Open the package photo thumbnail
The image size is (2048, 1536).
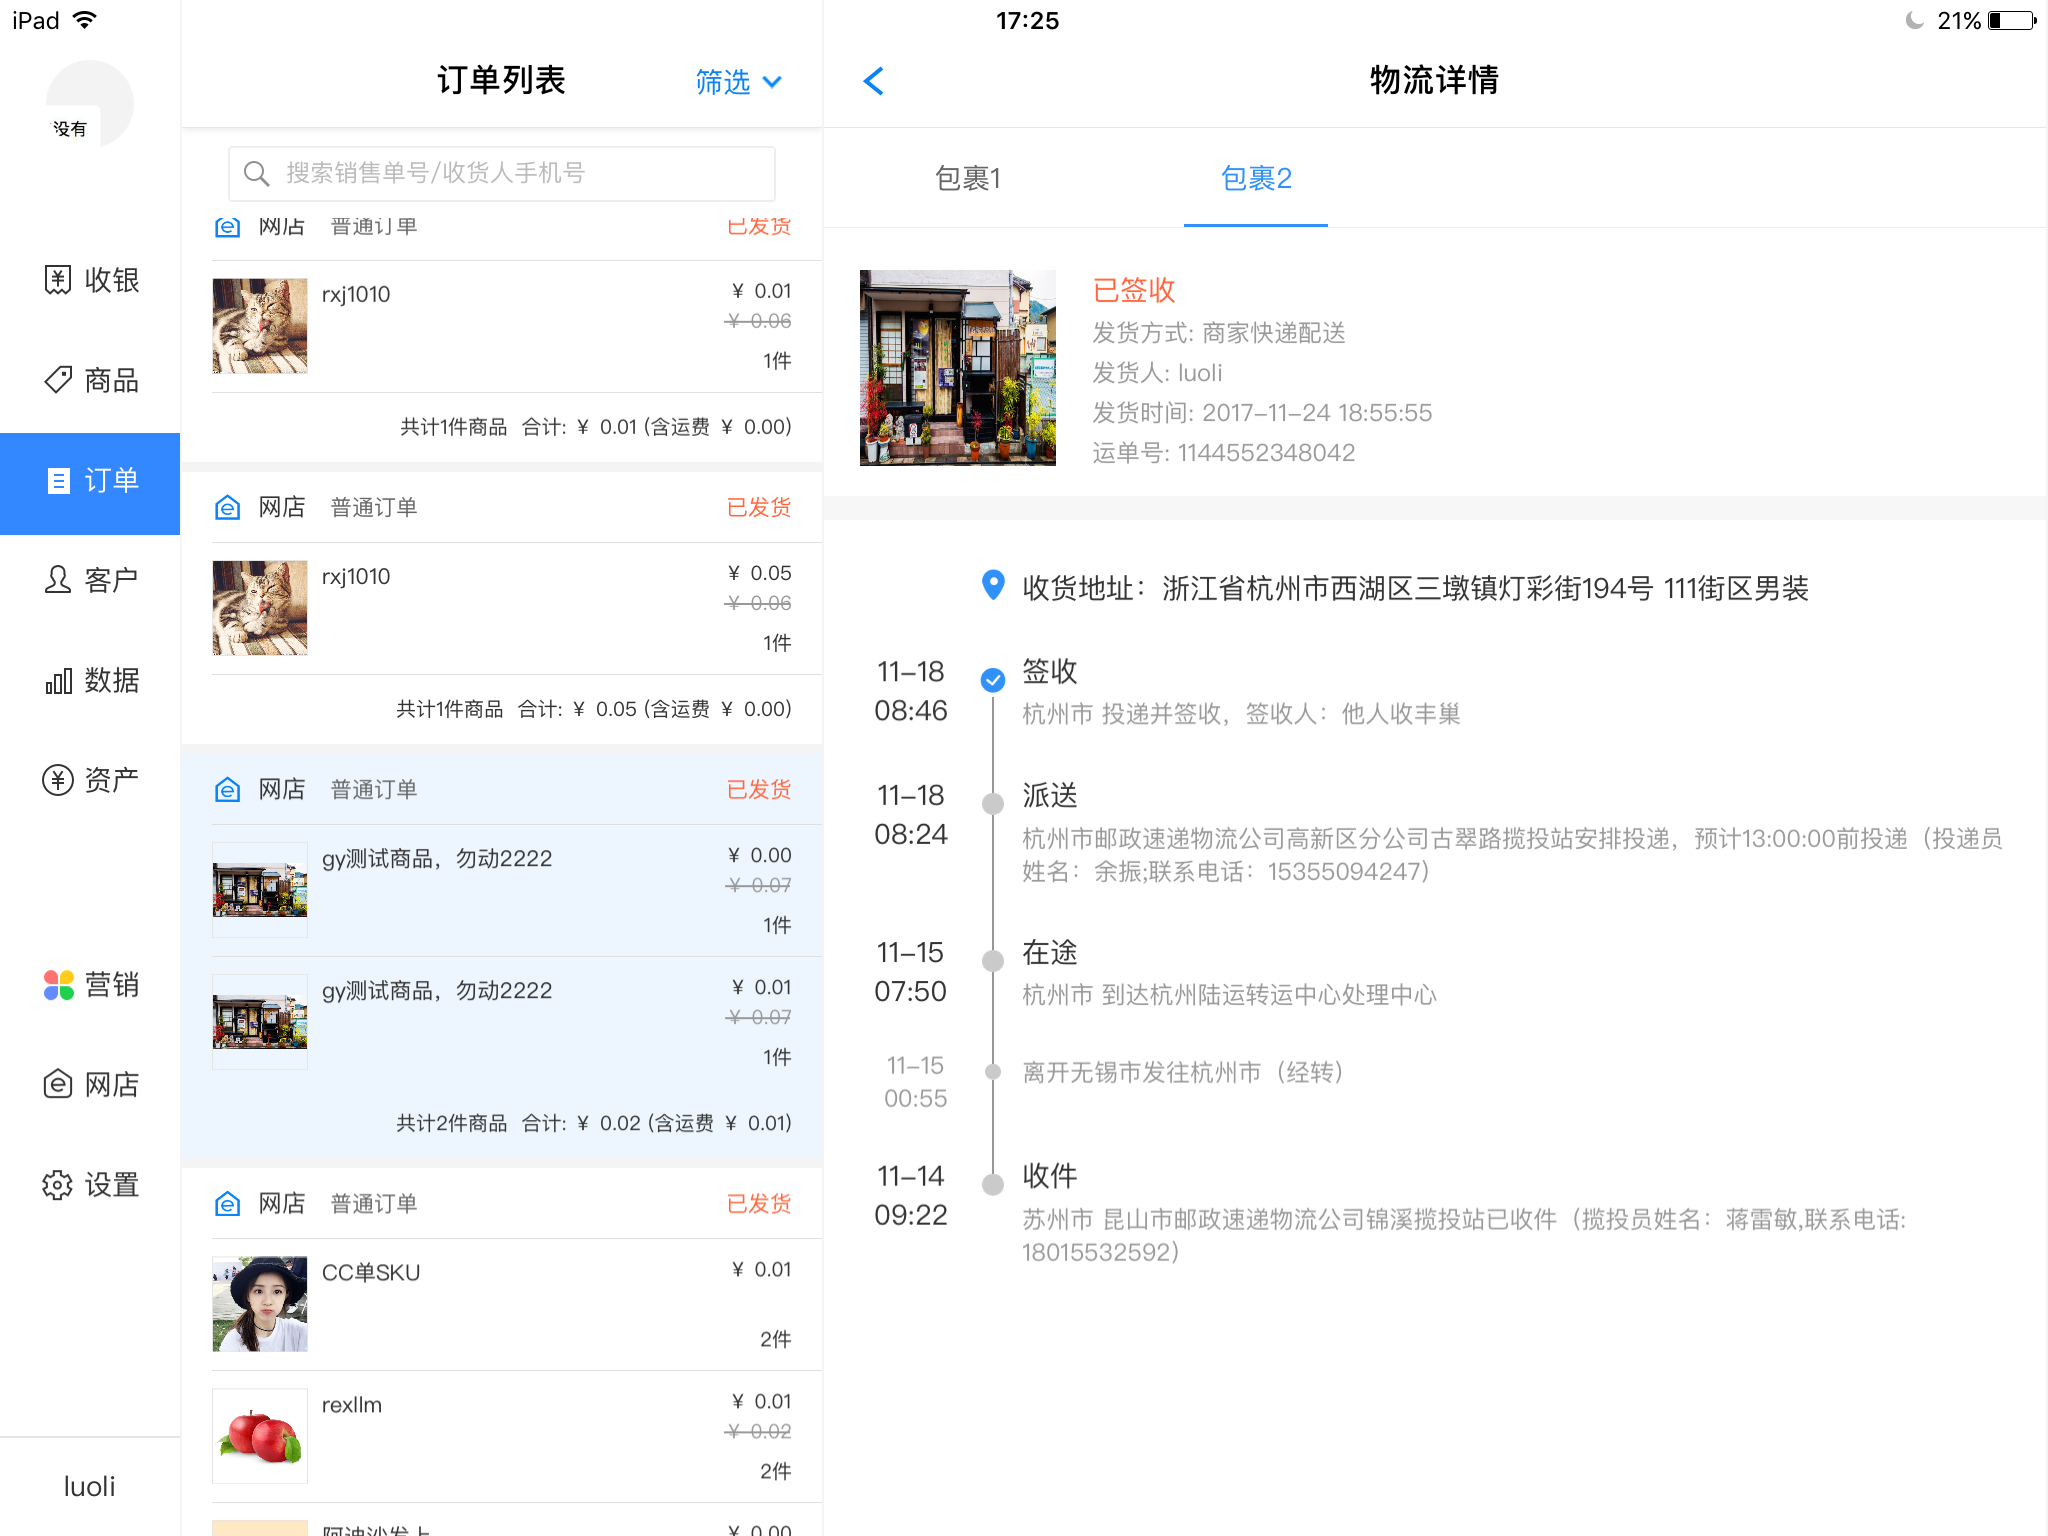click(x=957, y=368)
